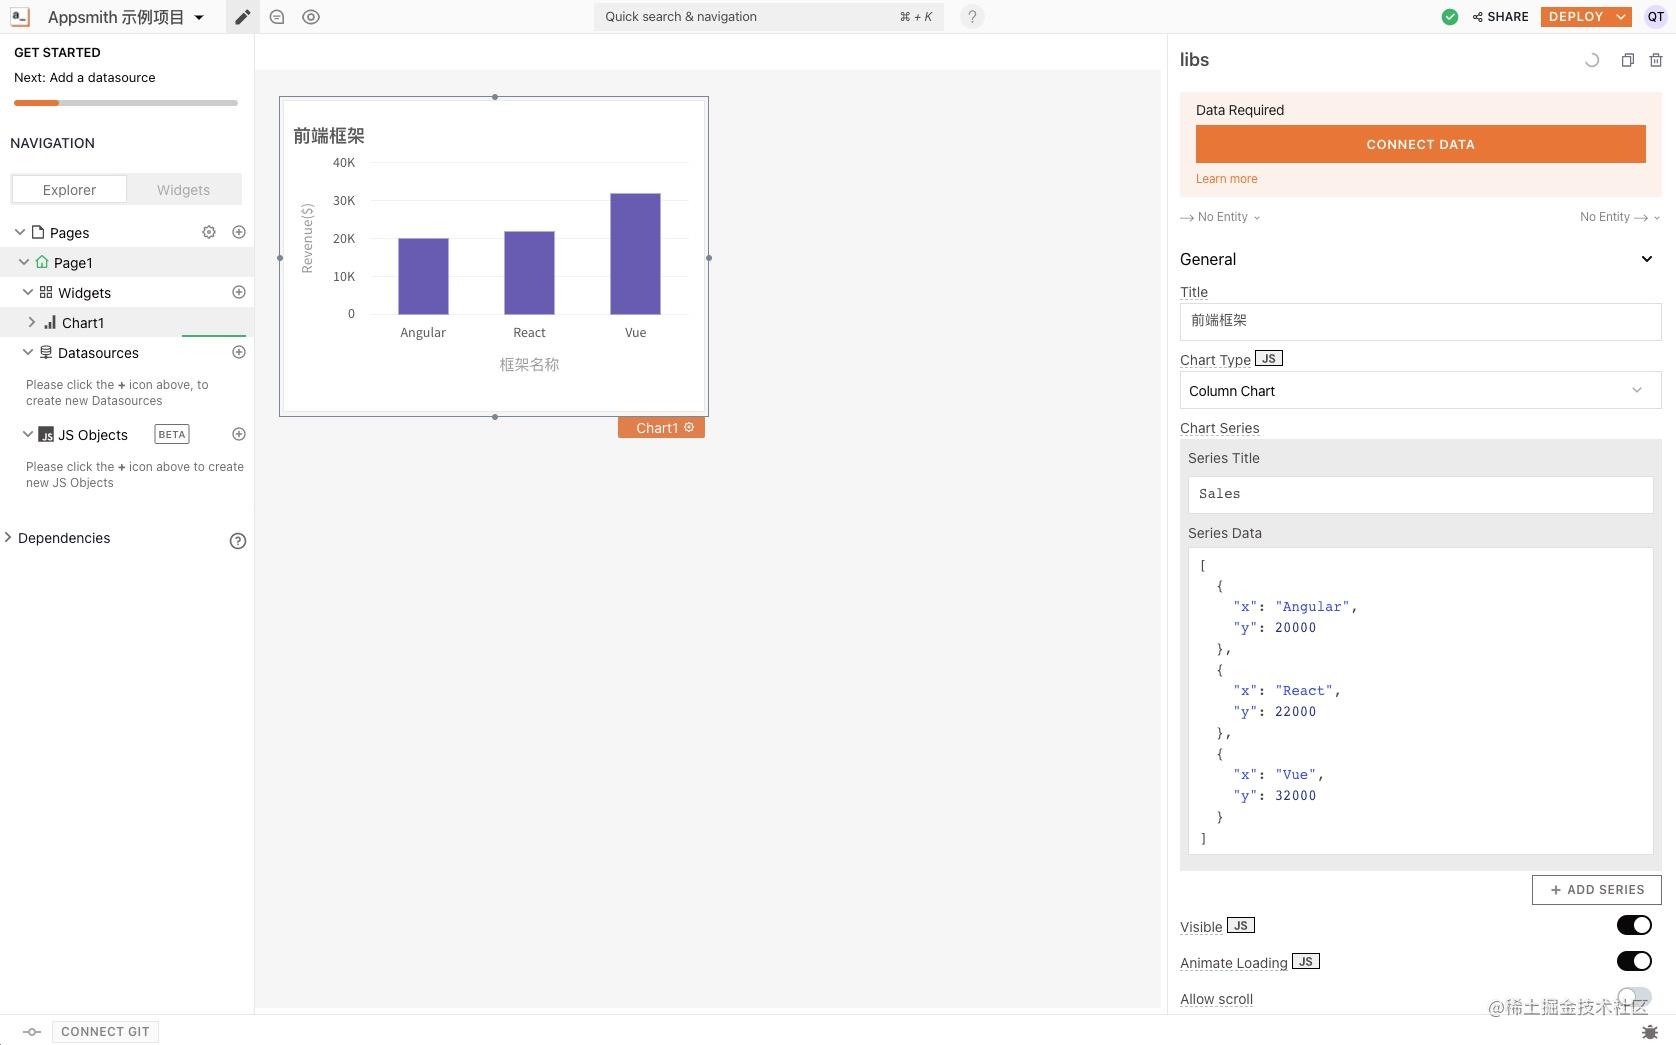Open the Learn more link
Viewport: 1676px width, 1045px height.
coord(1226,179)
